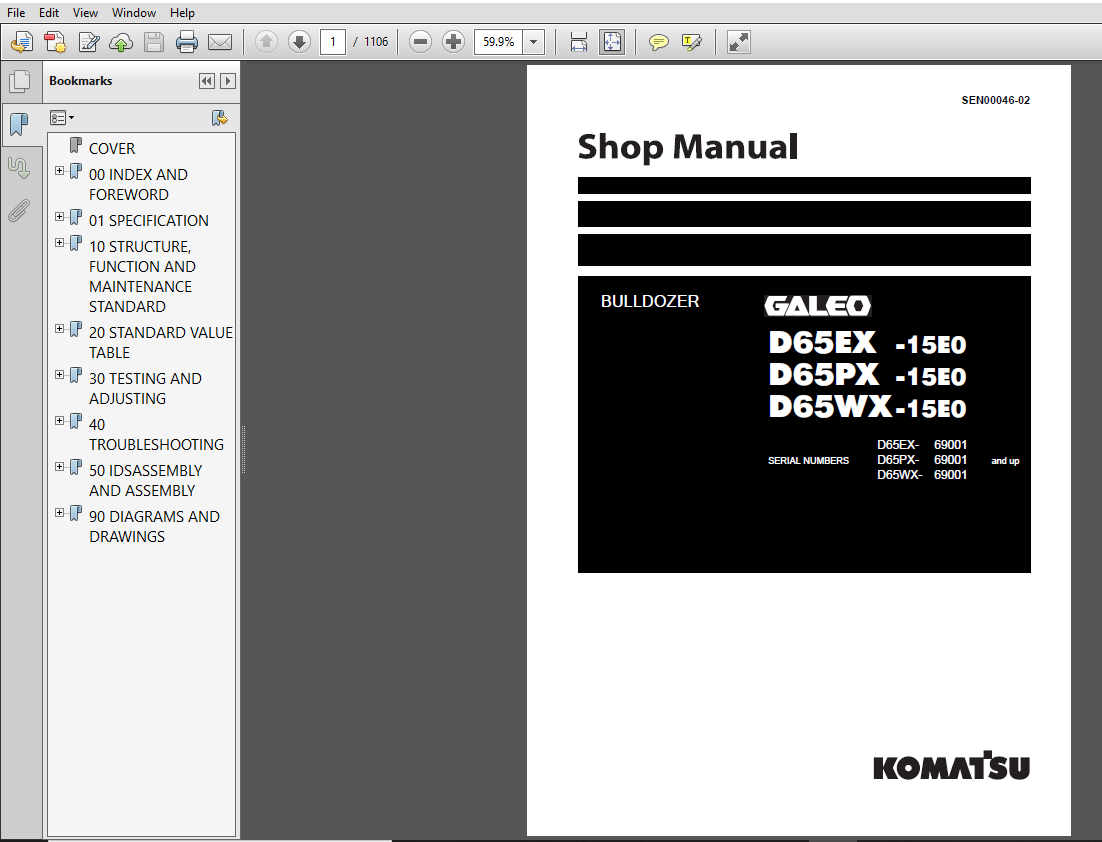Click the GALEO logo on the cover

tap(818, 305)
